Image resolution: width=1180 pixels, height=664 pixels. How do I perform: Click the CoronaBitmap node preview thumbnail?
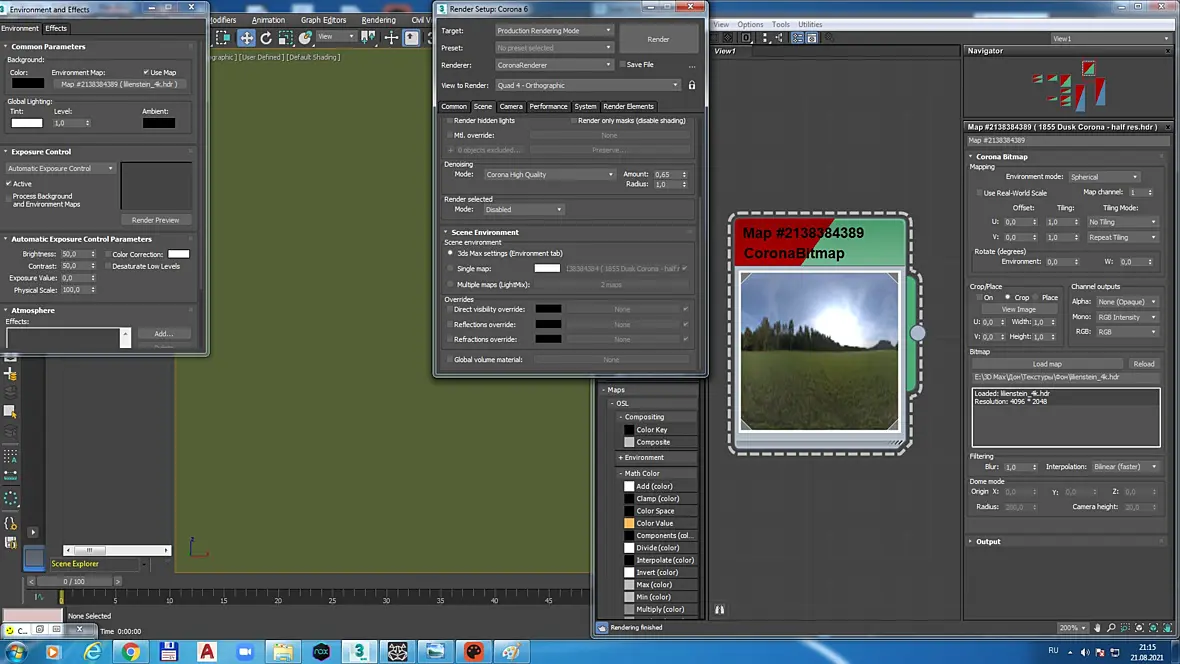(819, 351)
